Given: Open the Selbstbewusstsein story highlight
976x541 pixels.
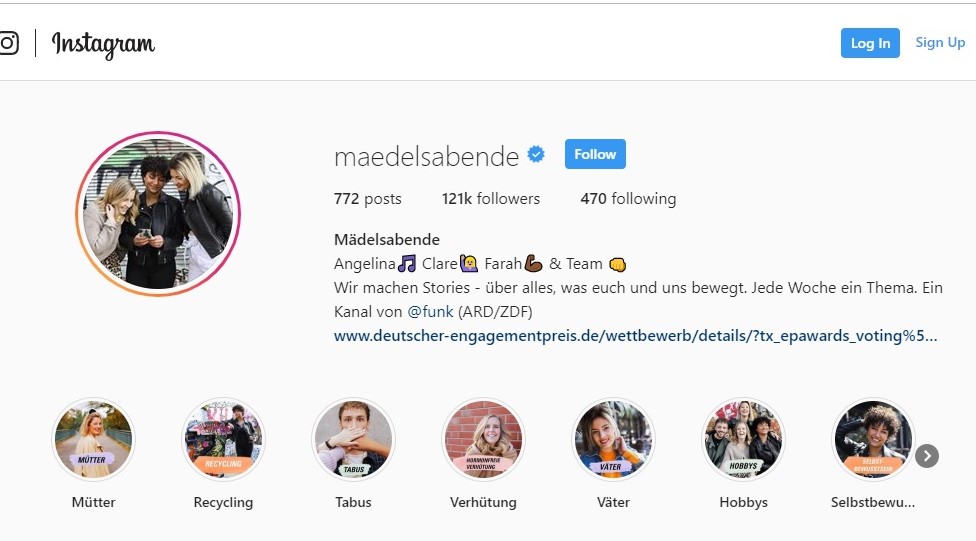Looking at the screenshot, I should 873,440.
